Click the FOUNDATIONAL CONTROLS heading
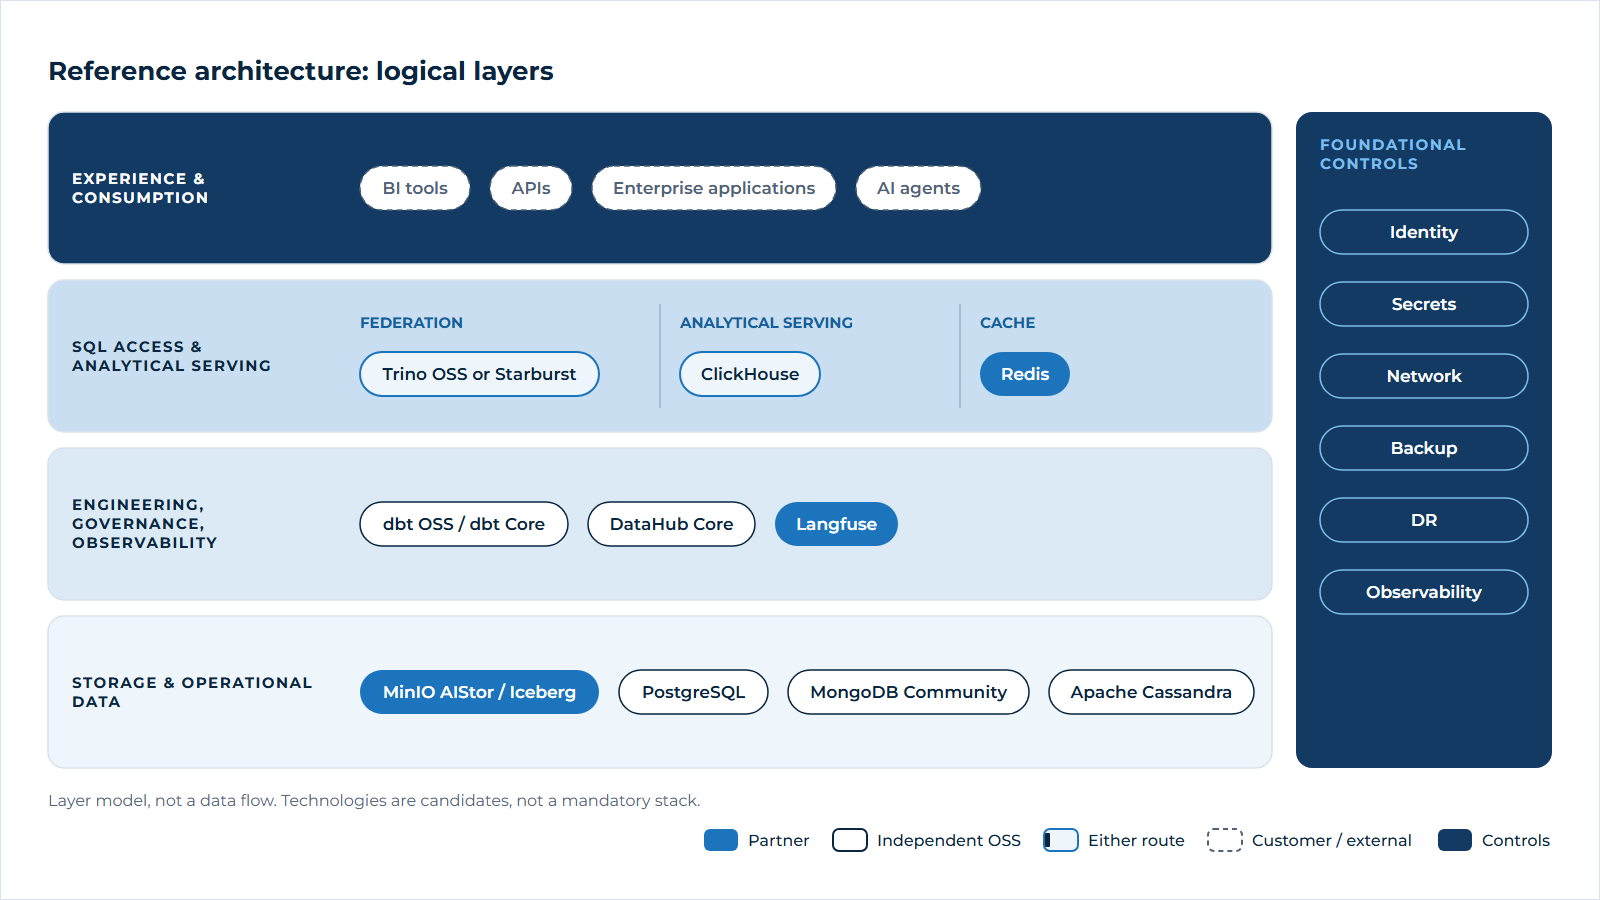This screenshot has height=900, width=1600. click(1393, 154)
